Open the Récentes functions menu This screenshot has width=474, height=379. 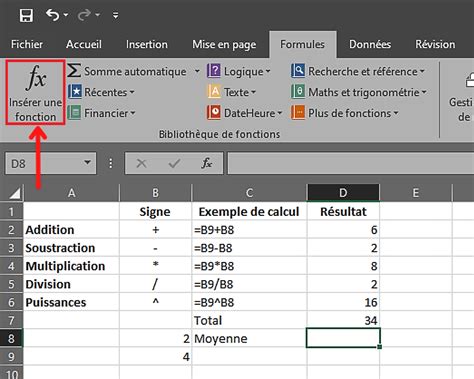[101, 92]
